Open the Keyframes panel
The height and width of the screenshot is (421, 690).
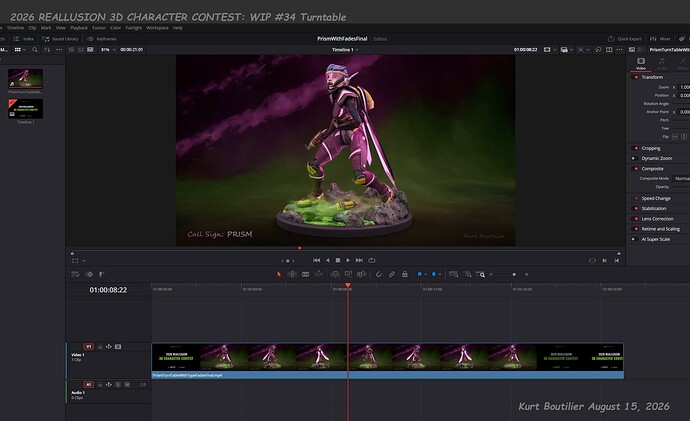(x=102, y=39)
